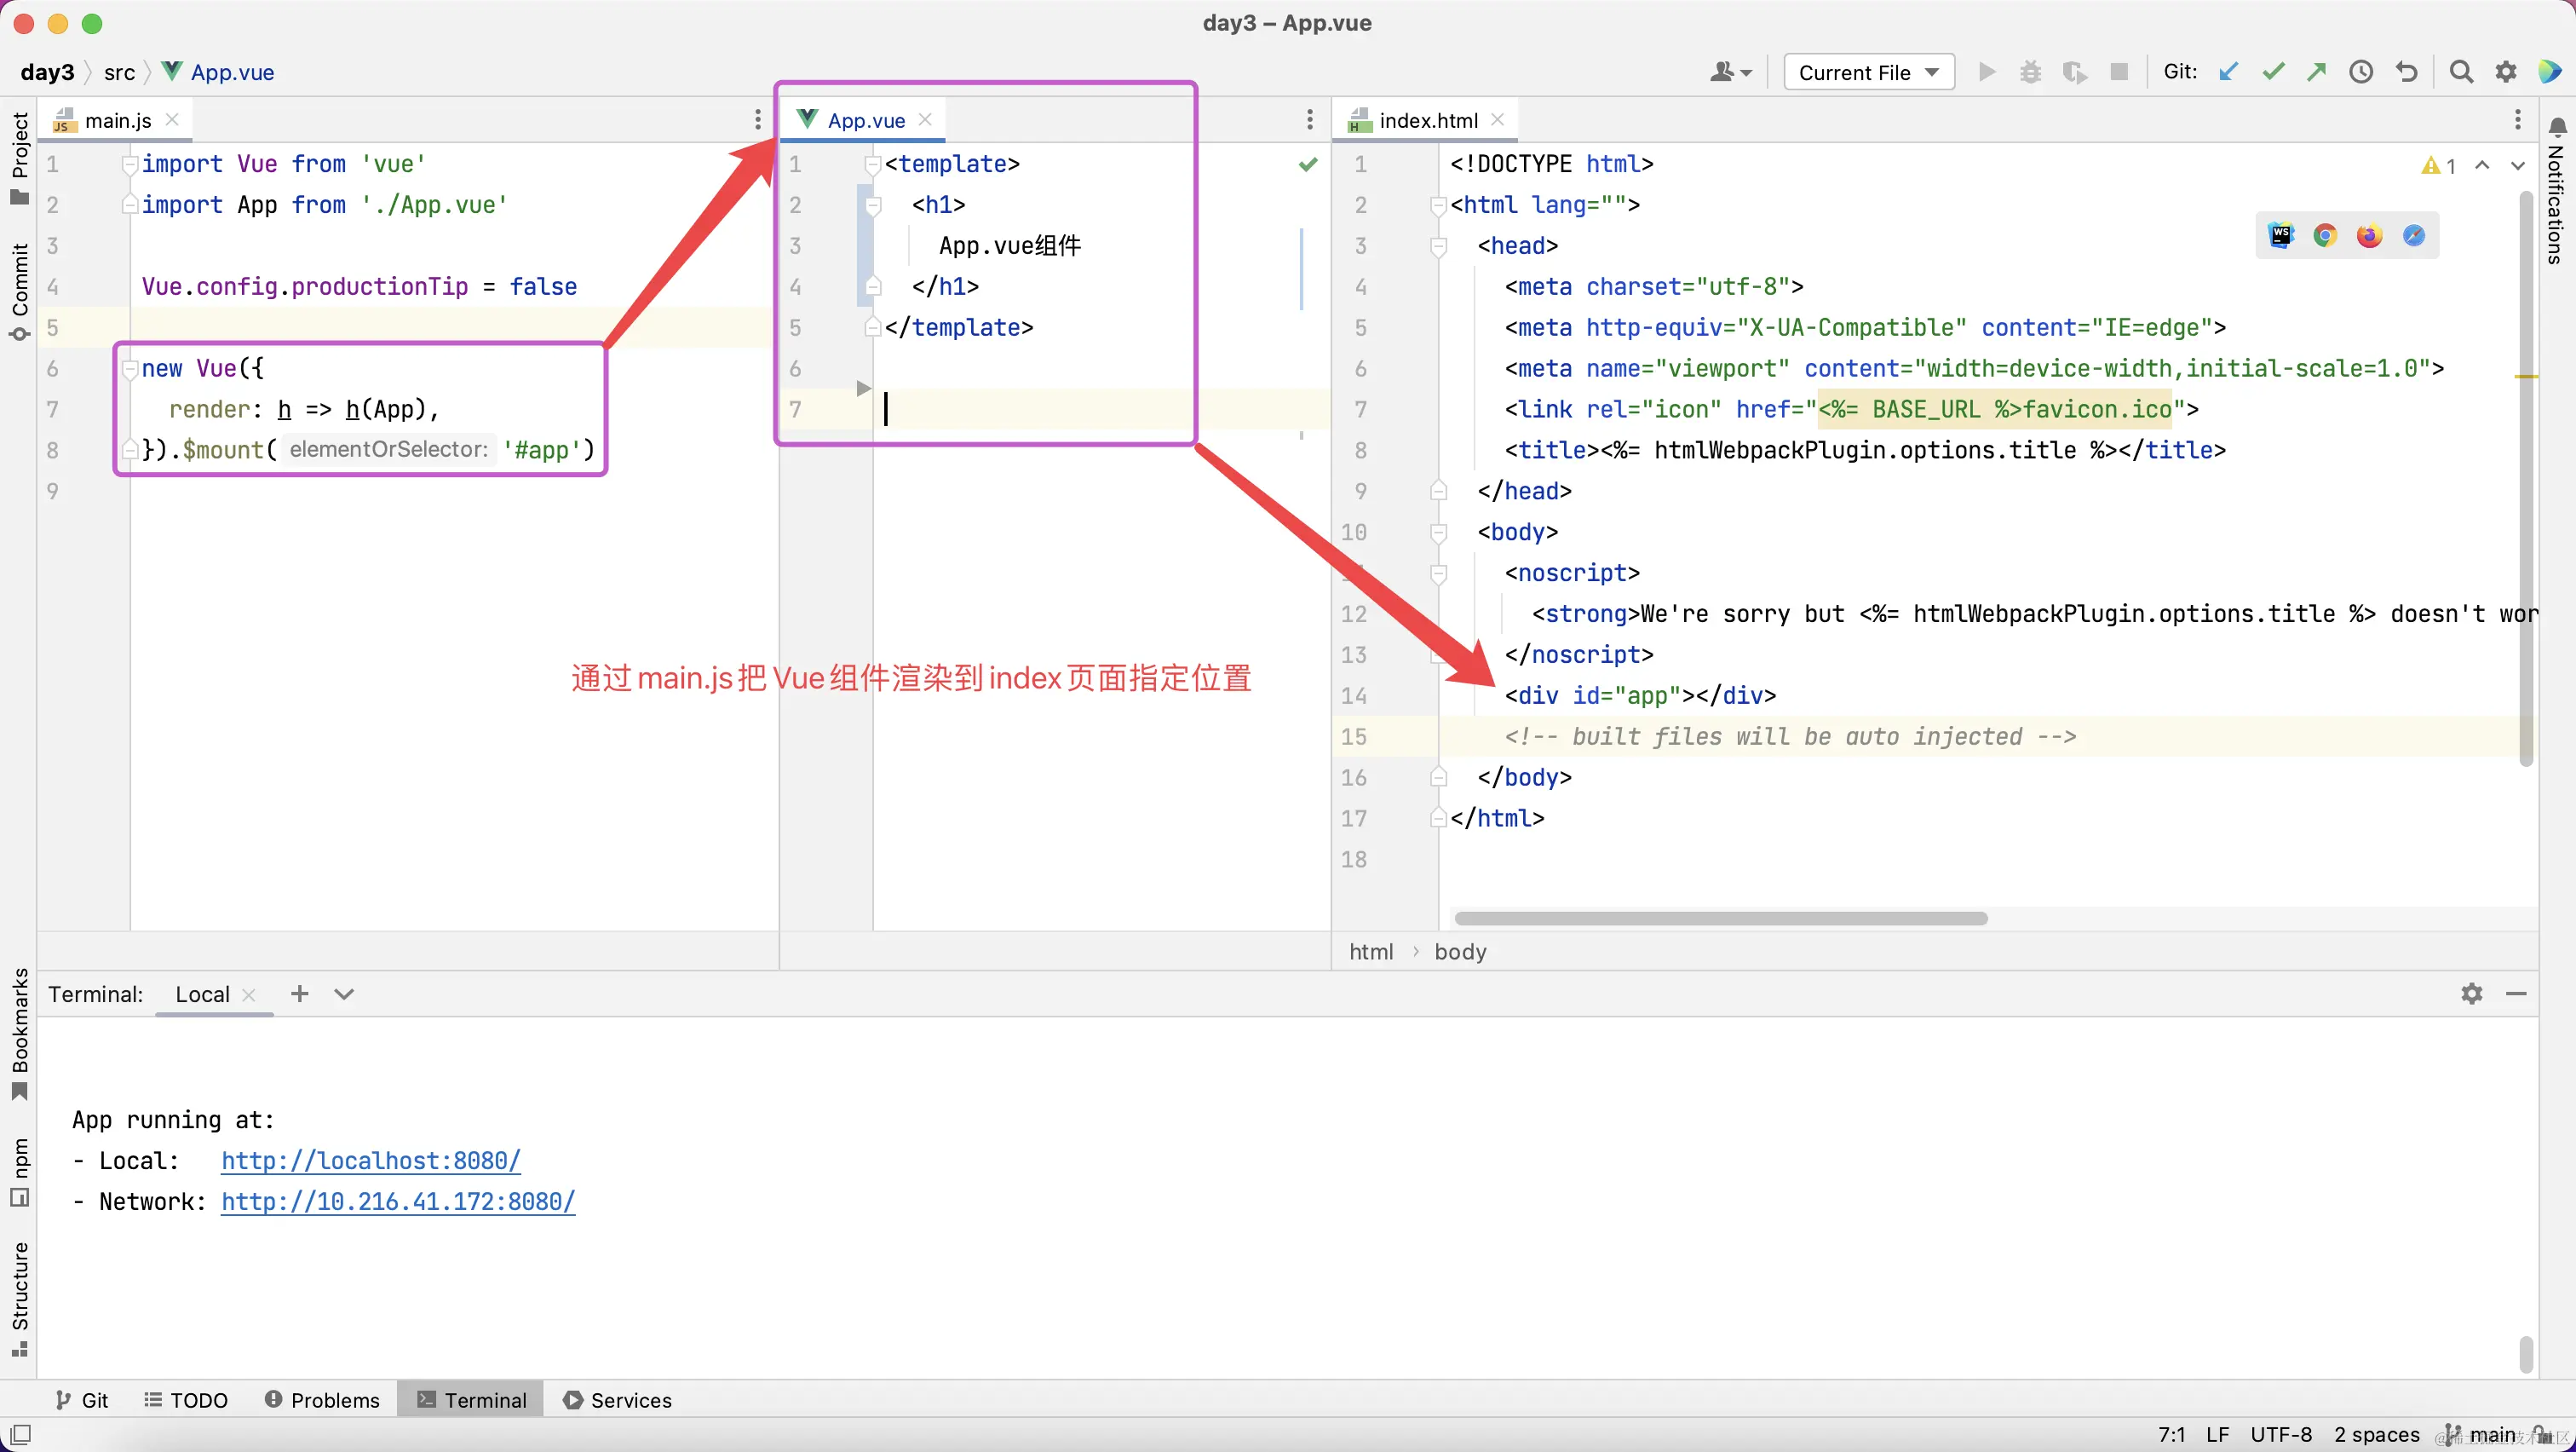Open in Firefox browser icon
Image resolution: width=2576 pixels, height=1452 pixels.
pos(2369,235)
